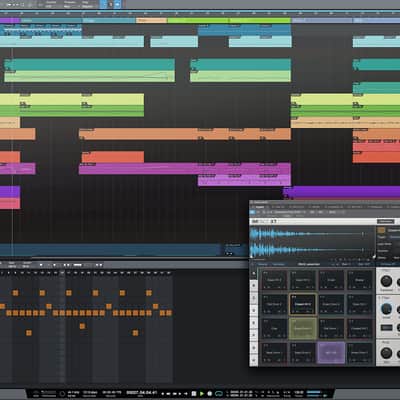The width and height of the screenshot is (400, 400).
Task: Click the Impact XT logo text
Action: coord(264,222)
